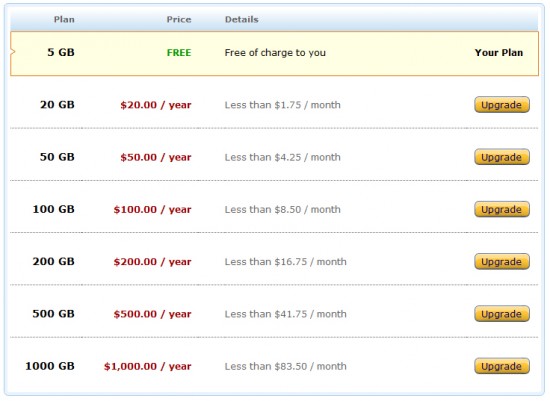Click 'Free of charge to you' text
The width and height of the screenshot is (550, 401).
[275, 53]
